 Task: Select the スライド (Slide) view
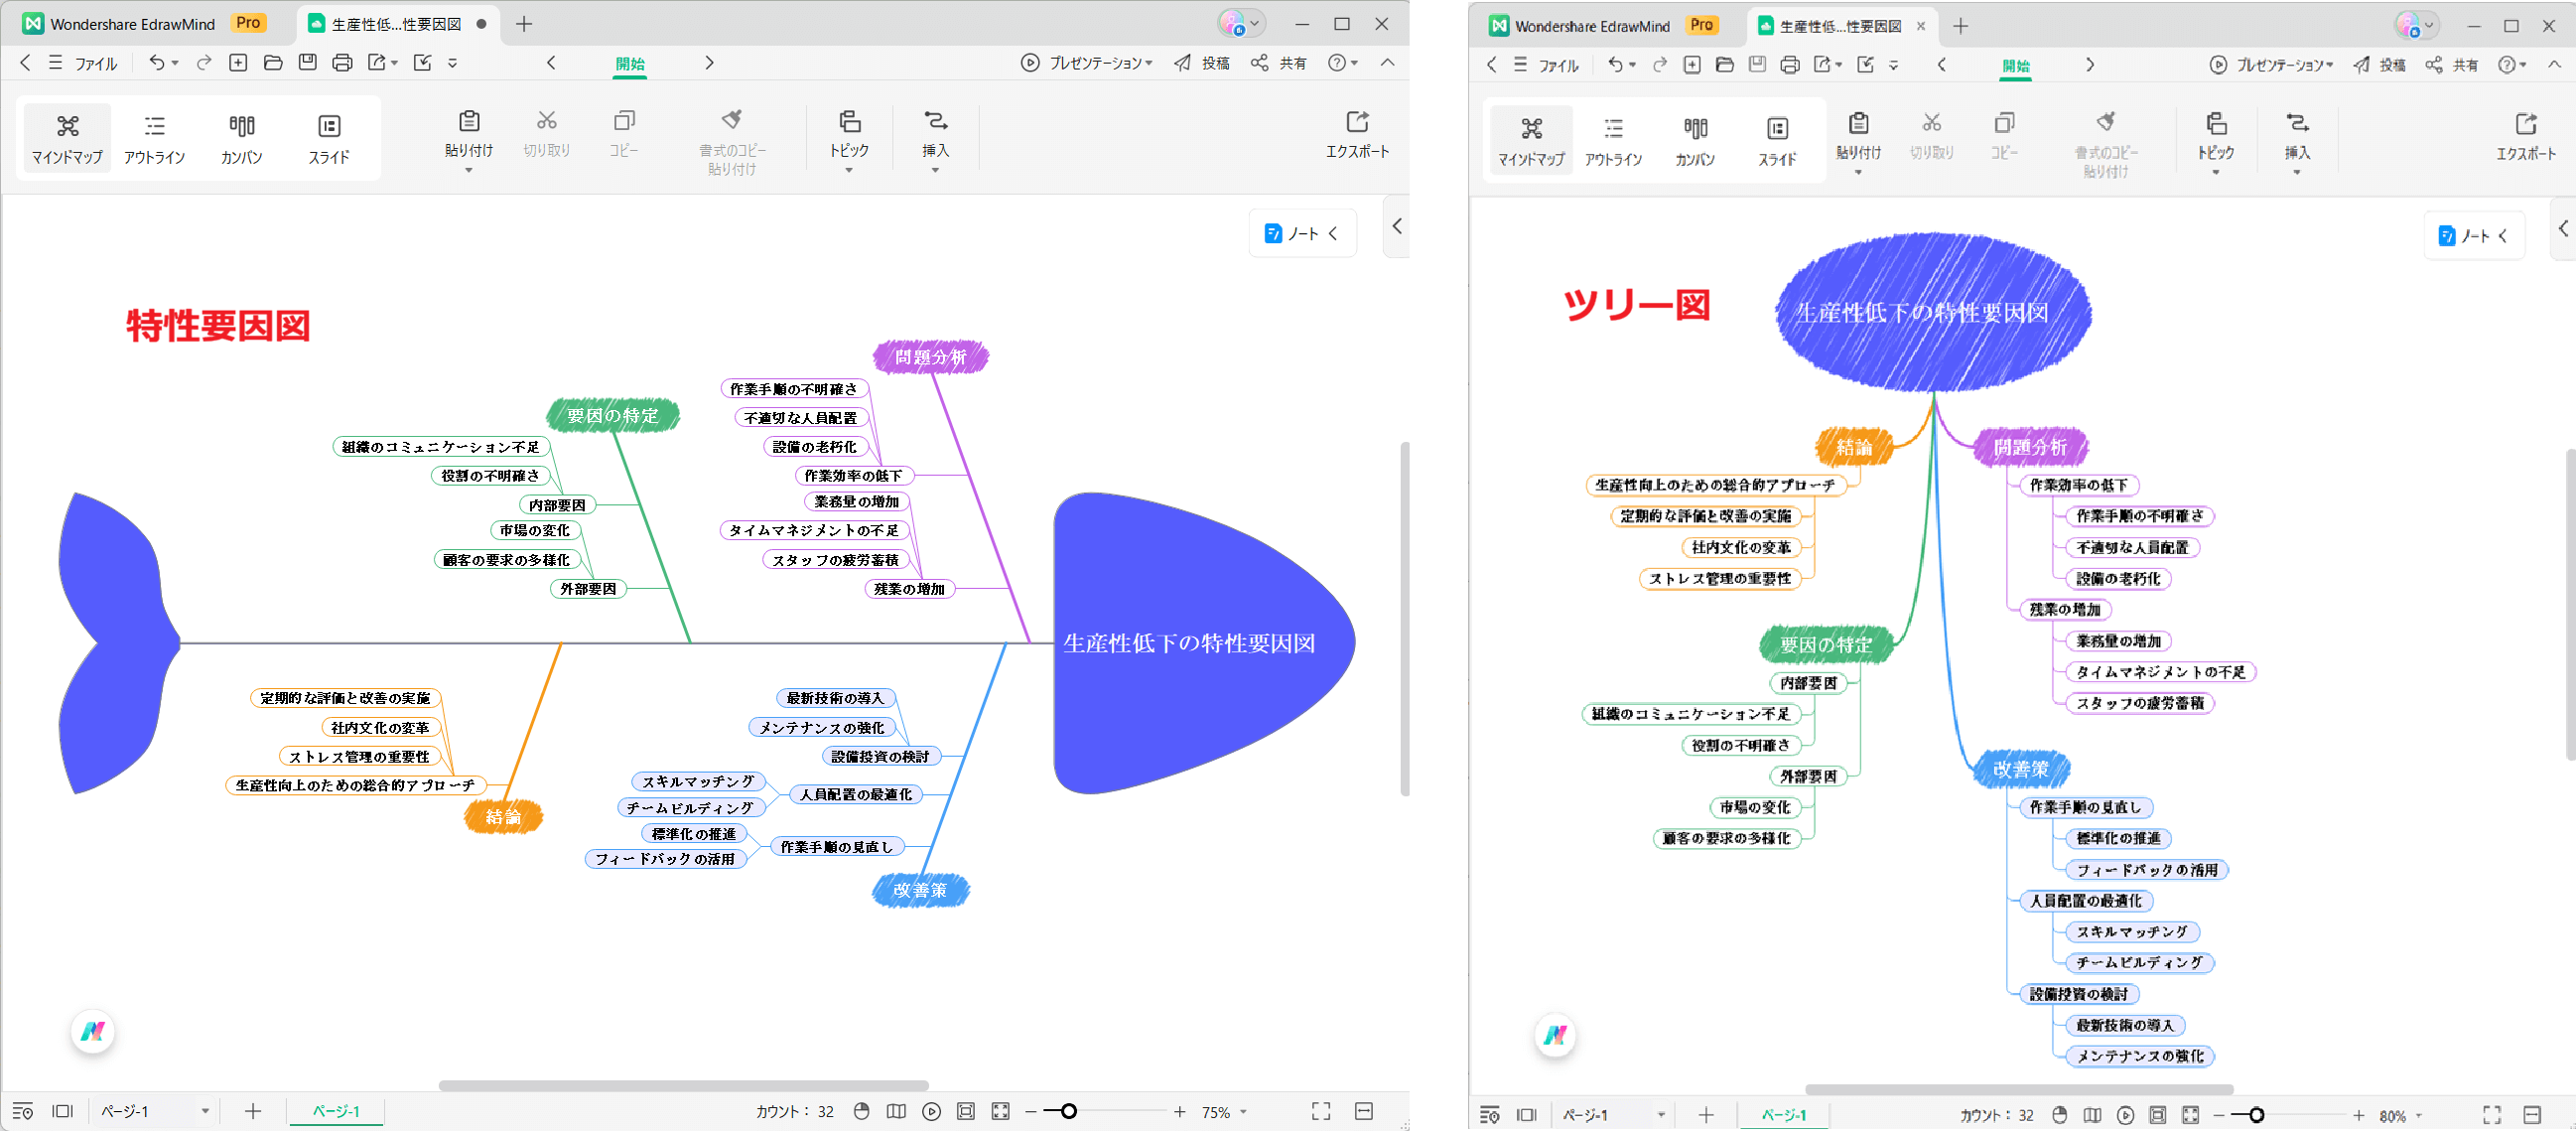[x=329, y=138]
